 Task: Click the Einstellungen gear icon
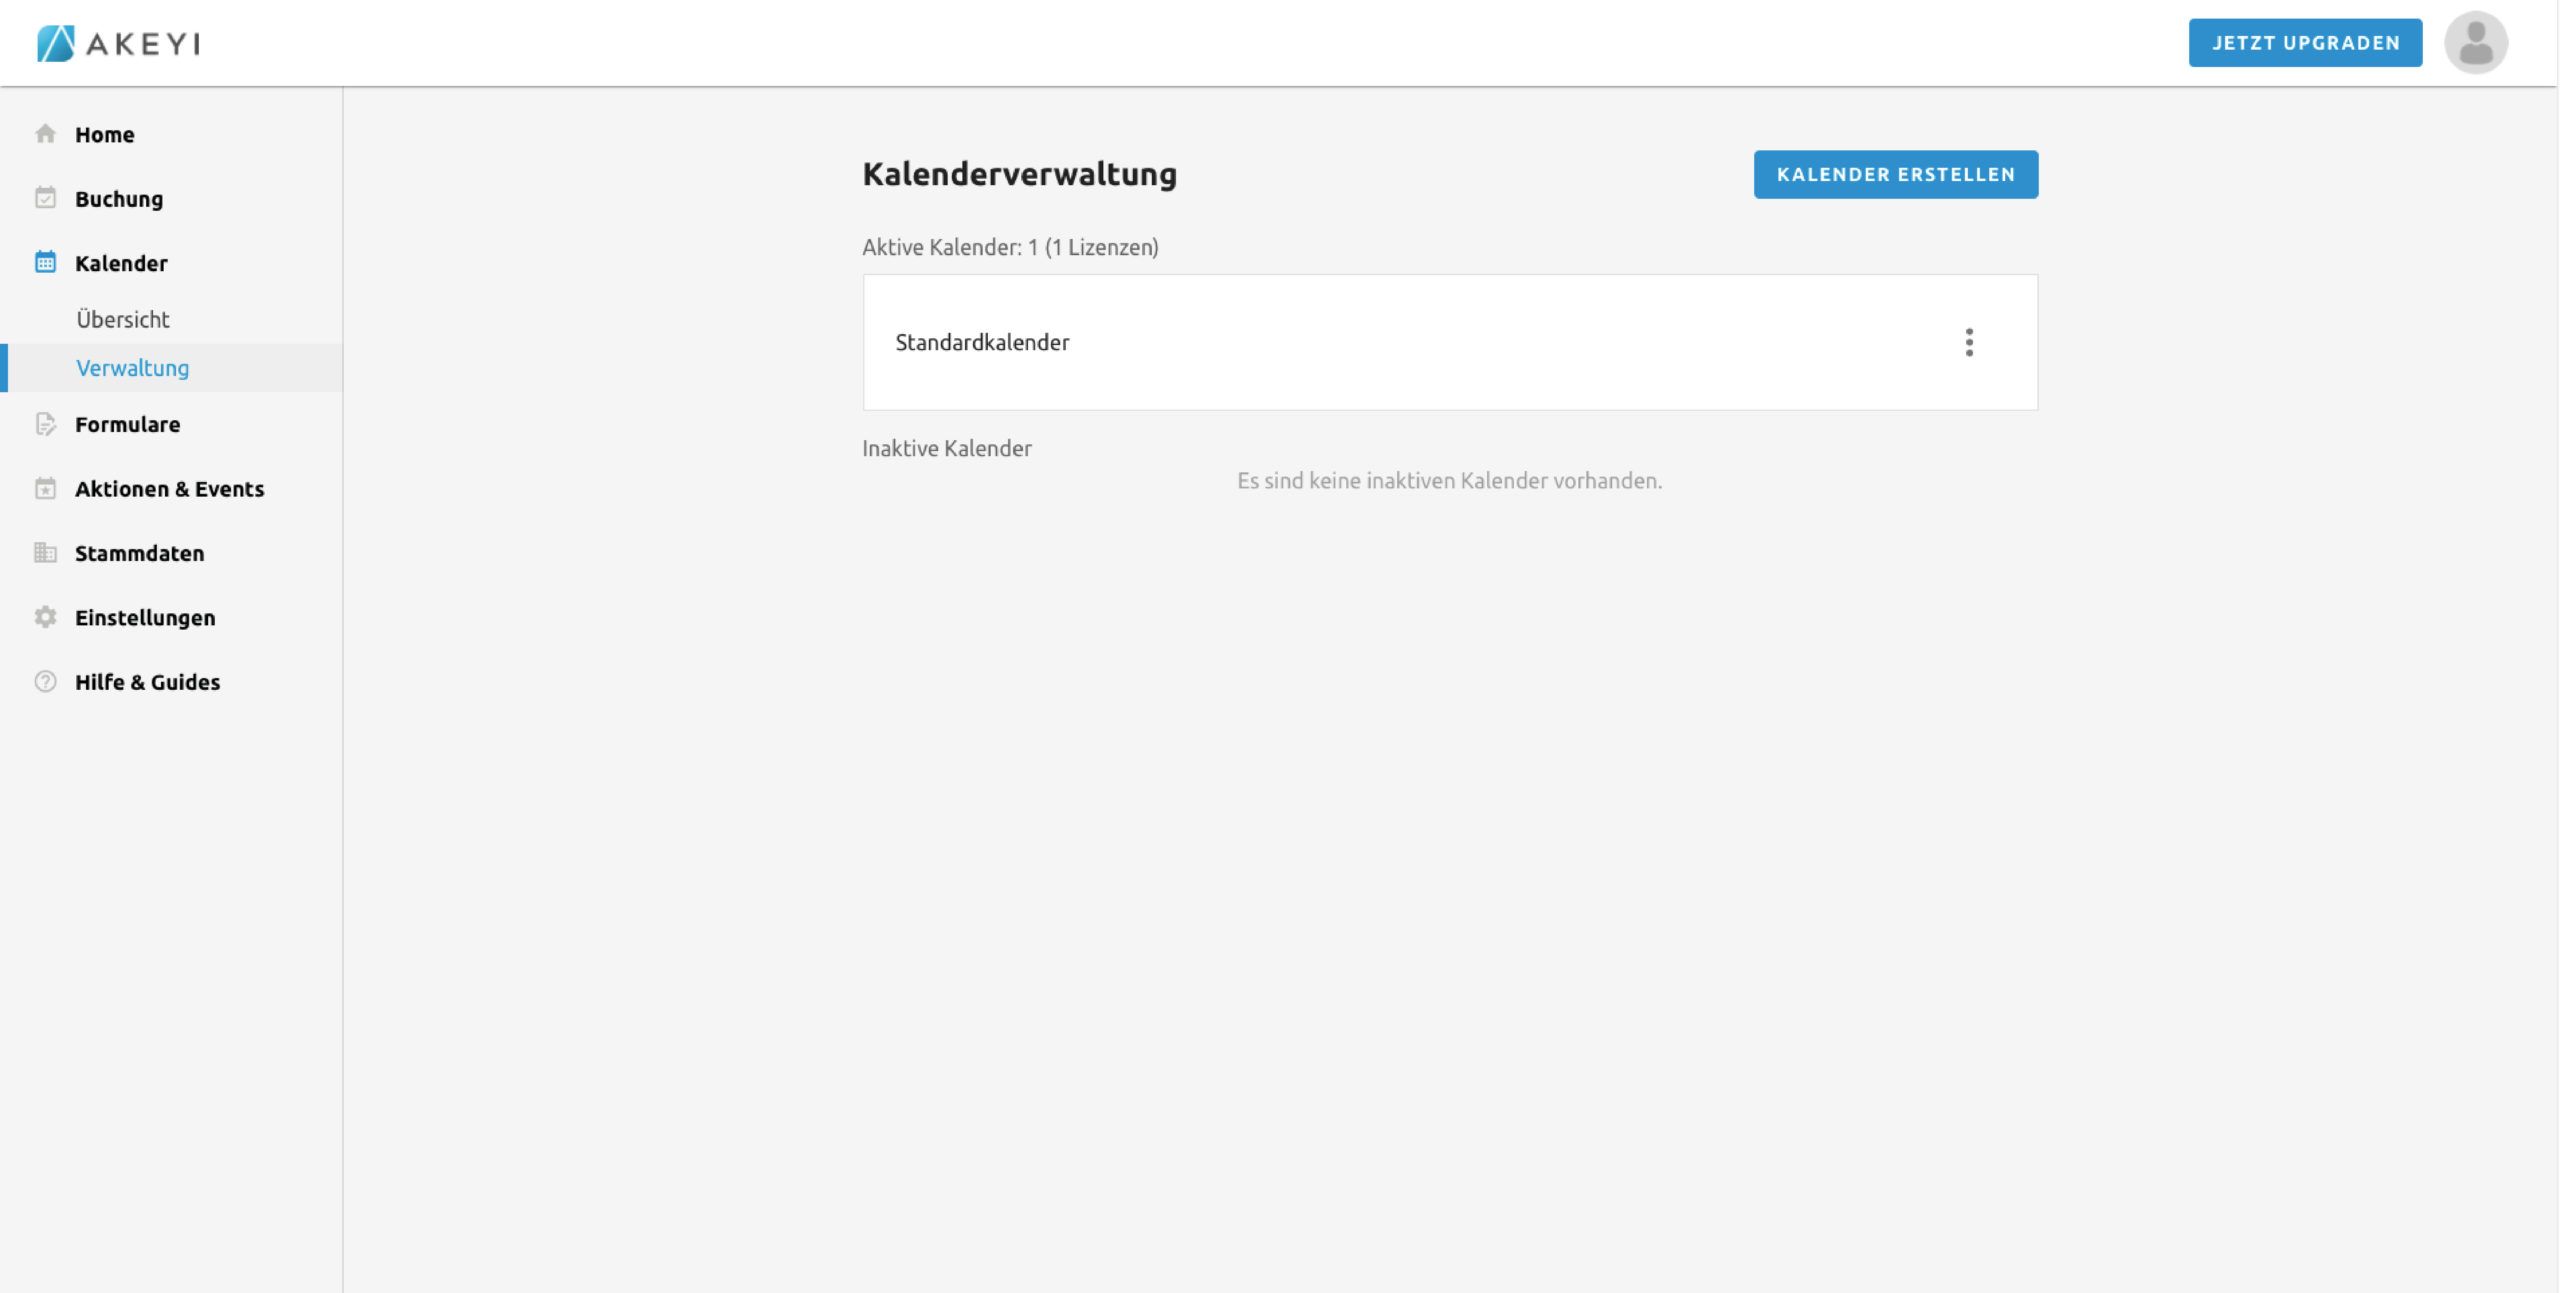click(45, 617)
